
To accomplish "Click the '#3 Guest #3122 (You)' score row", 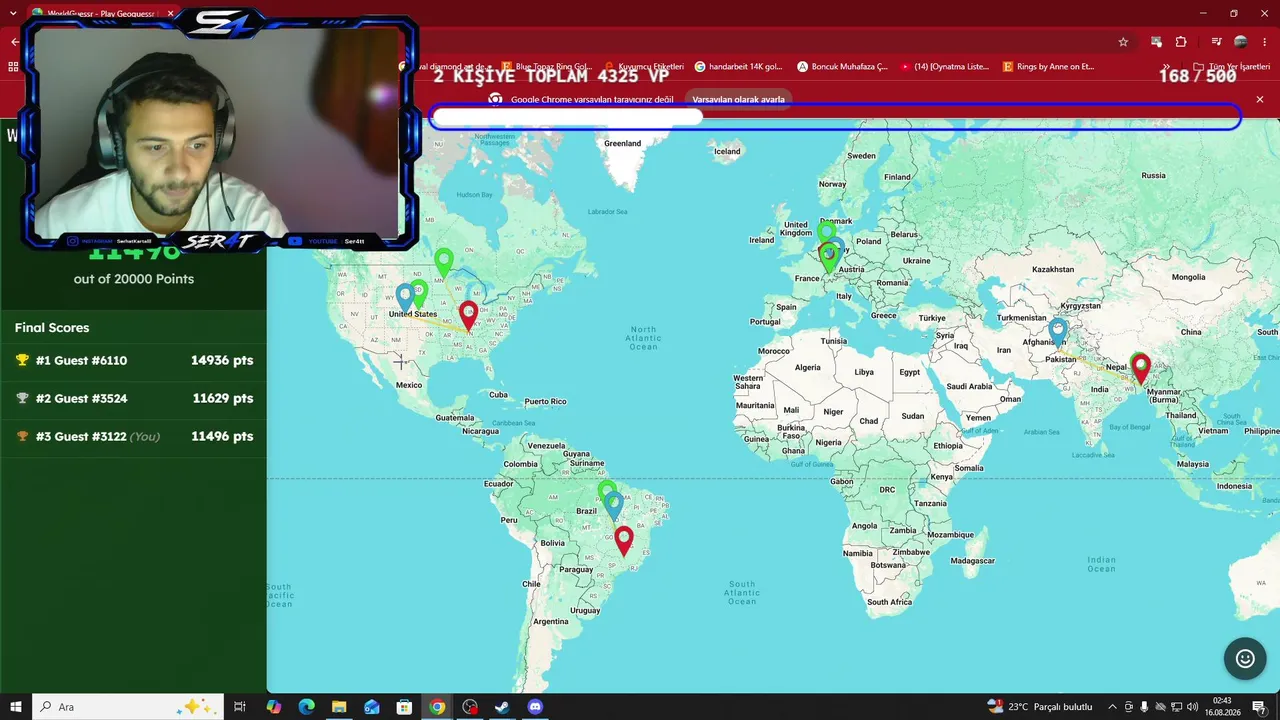I will 134,437.
